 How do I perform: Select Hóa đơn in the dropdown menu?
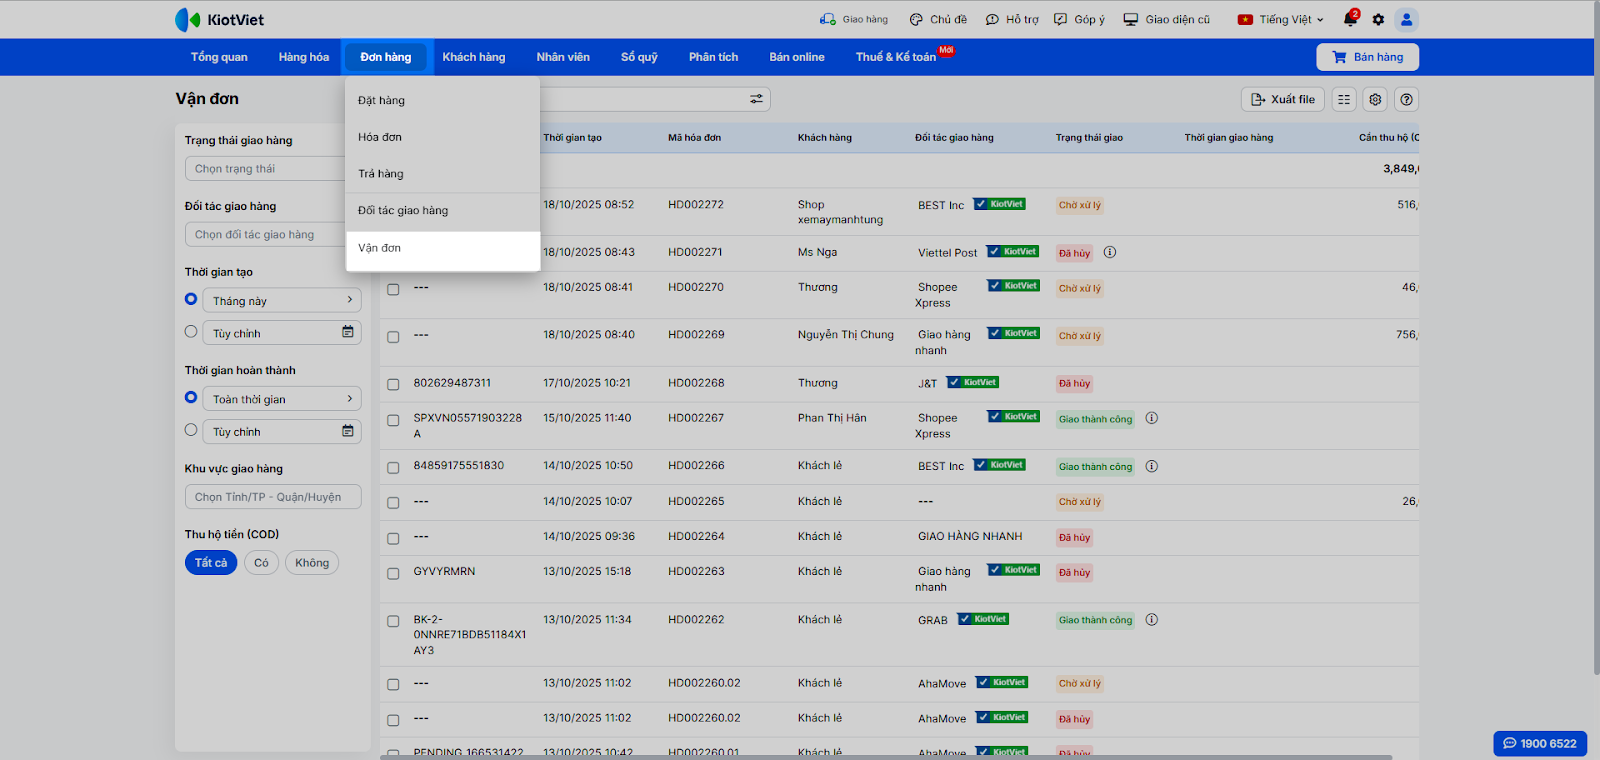380,137
